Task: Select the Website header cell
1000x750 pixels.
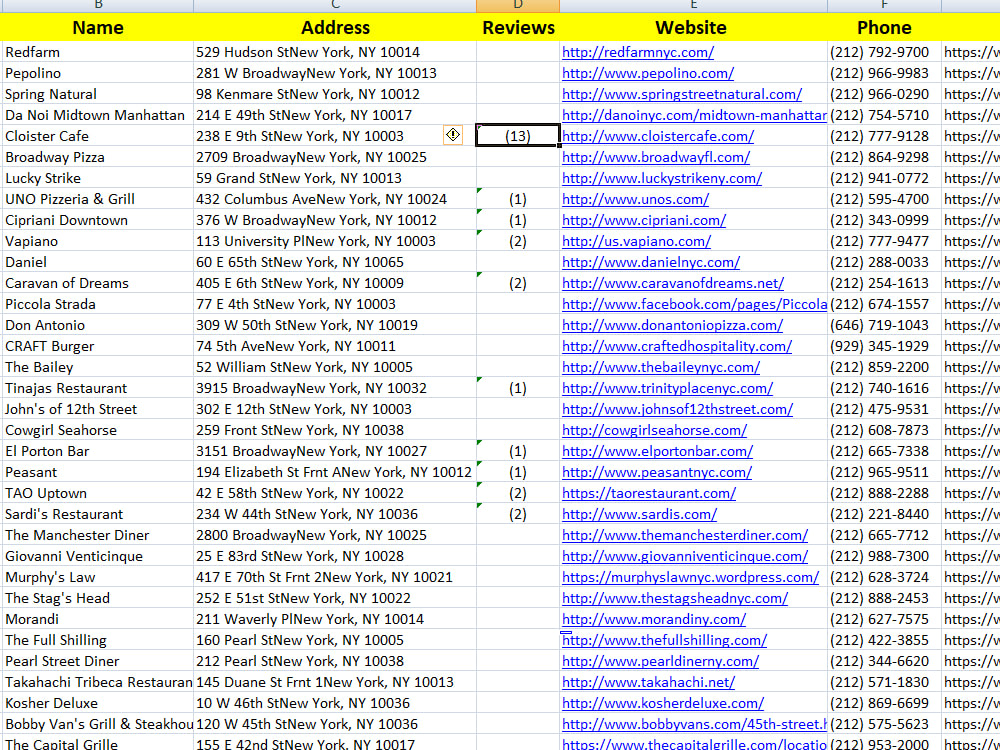Action: click(x=691, y=27)
